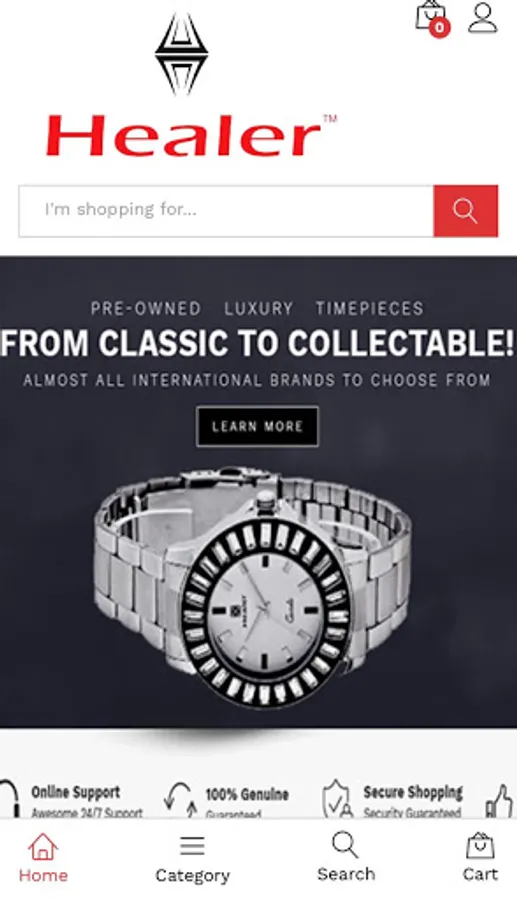This screenshot has height=900, width=517.
Task: Go to Home in bottom navigation
Action: (x=43, y=858)
